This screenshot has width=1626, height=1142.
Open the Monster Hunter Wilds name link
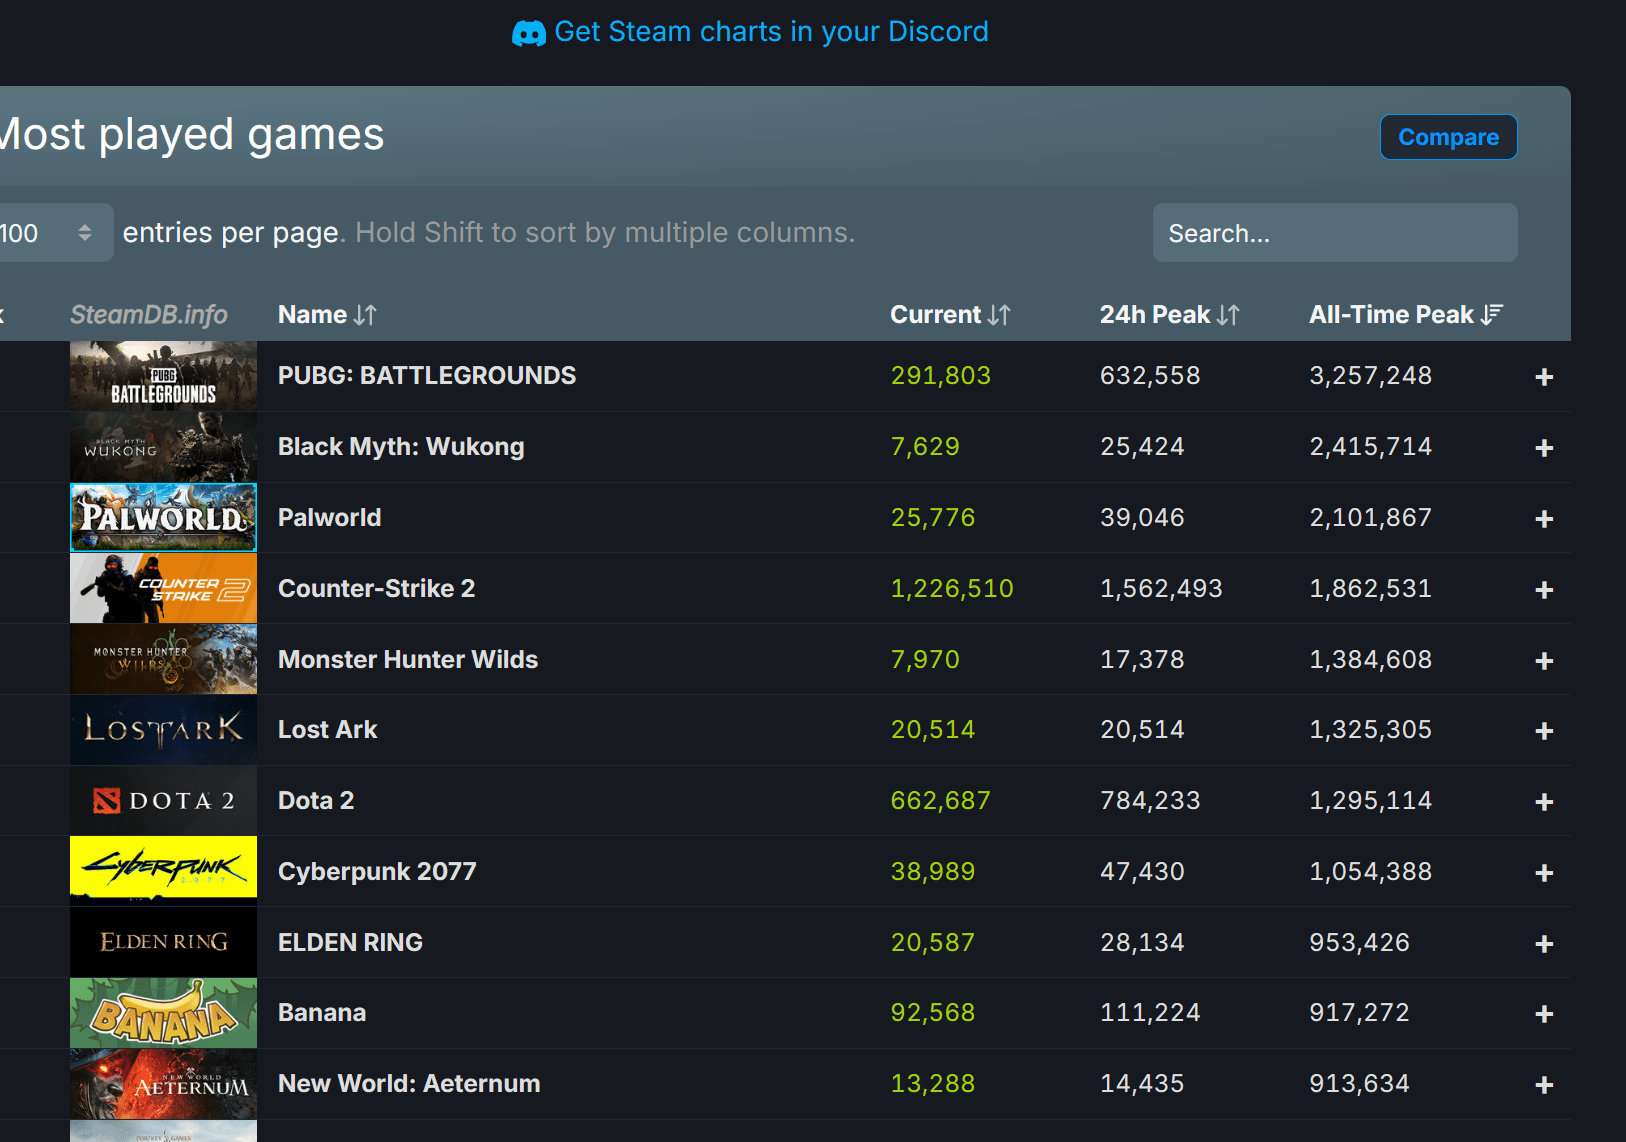tap(408, 660)
